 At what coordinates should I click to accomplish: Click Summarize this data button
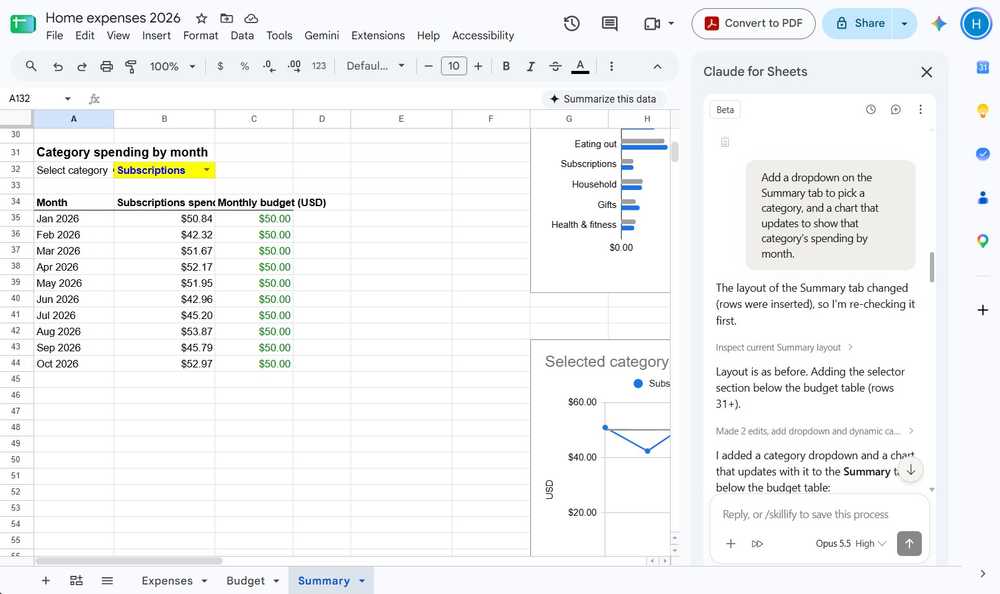[603, 99]
